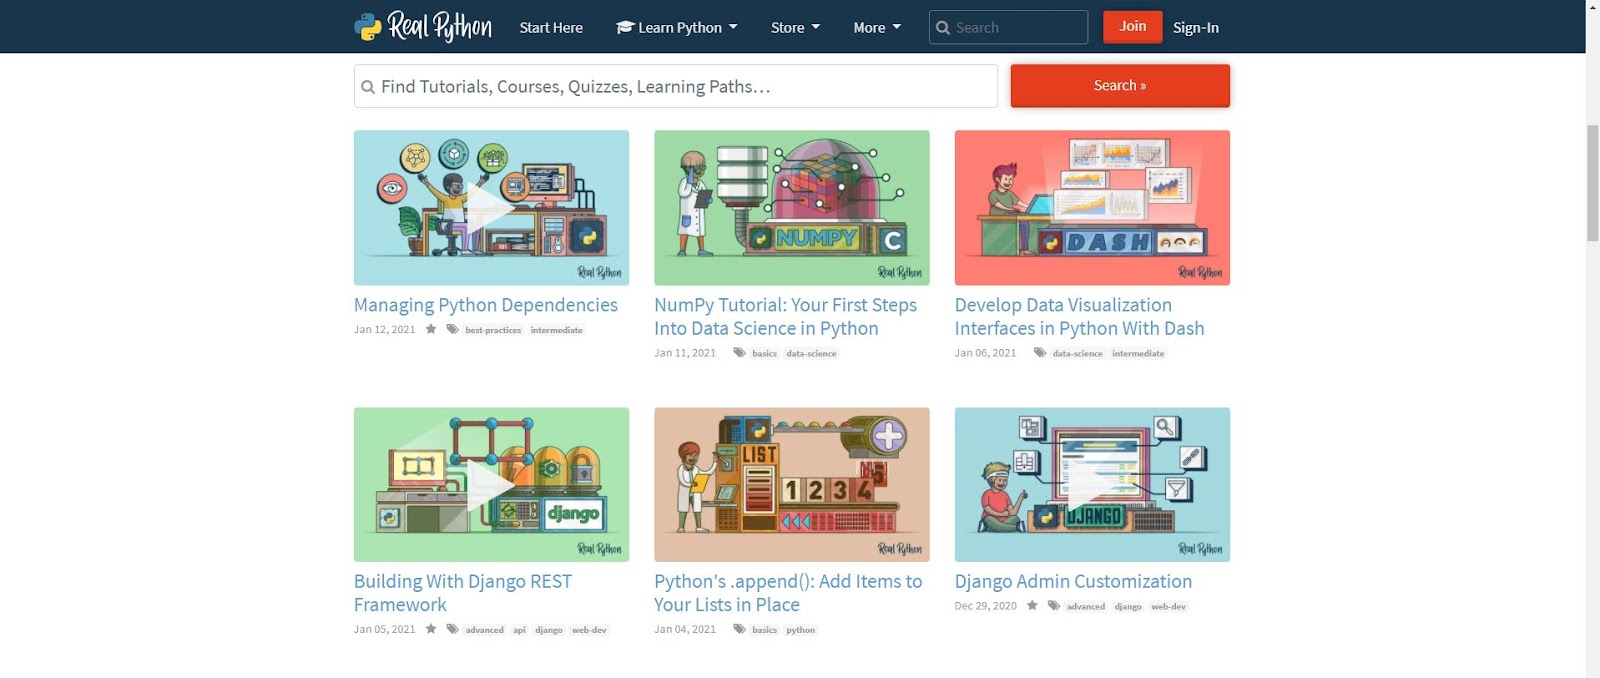Open Django Admin Customization title link
The height and width of the screenshot is (678, 1600).
click(1073, 581)
